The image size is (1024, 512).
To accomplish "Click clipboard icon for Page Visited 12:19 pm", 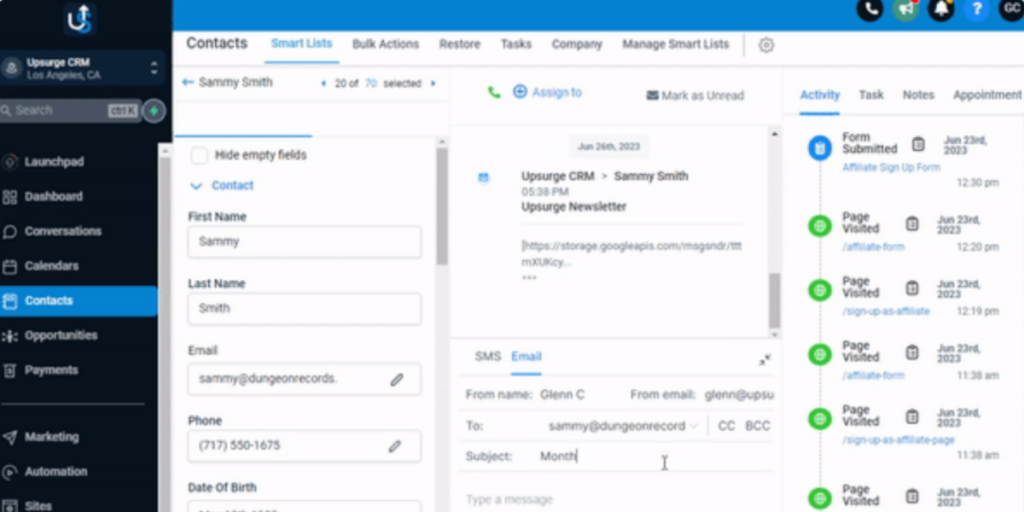I will pos(912,288).
